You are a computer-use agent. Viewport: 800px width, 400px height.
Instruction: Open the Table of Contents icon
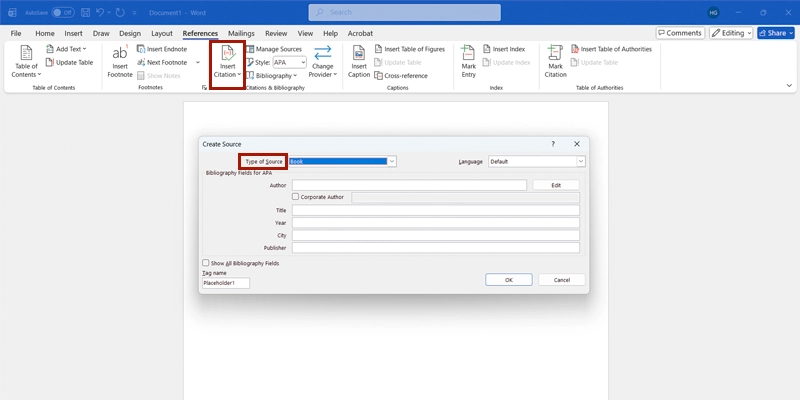(26, 54)
